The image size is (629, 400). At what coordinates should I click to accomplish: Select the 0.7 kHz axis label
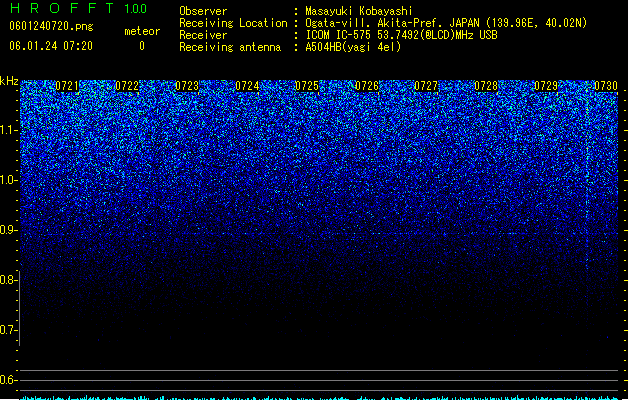[8, 330]
